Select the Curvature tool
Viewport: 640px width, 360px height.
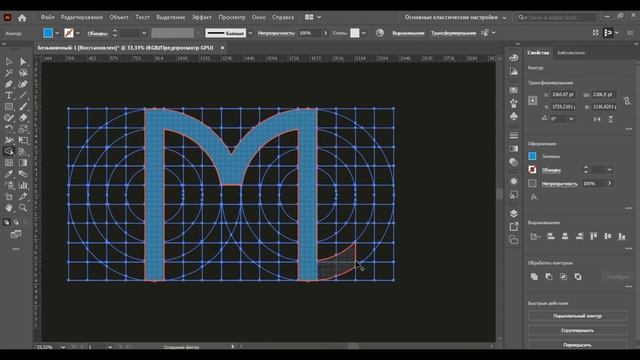point(23,84)
